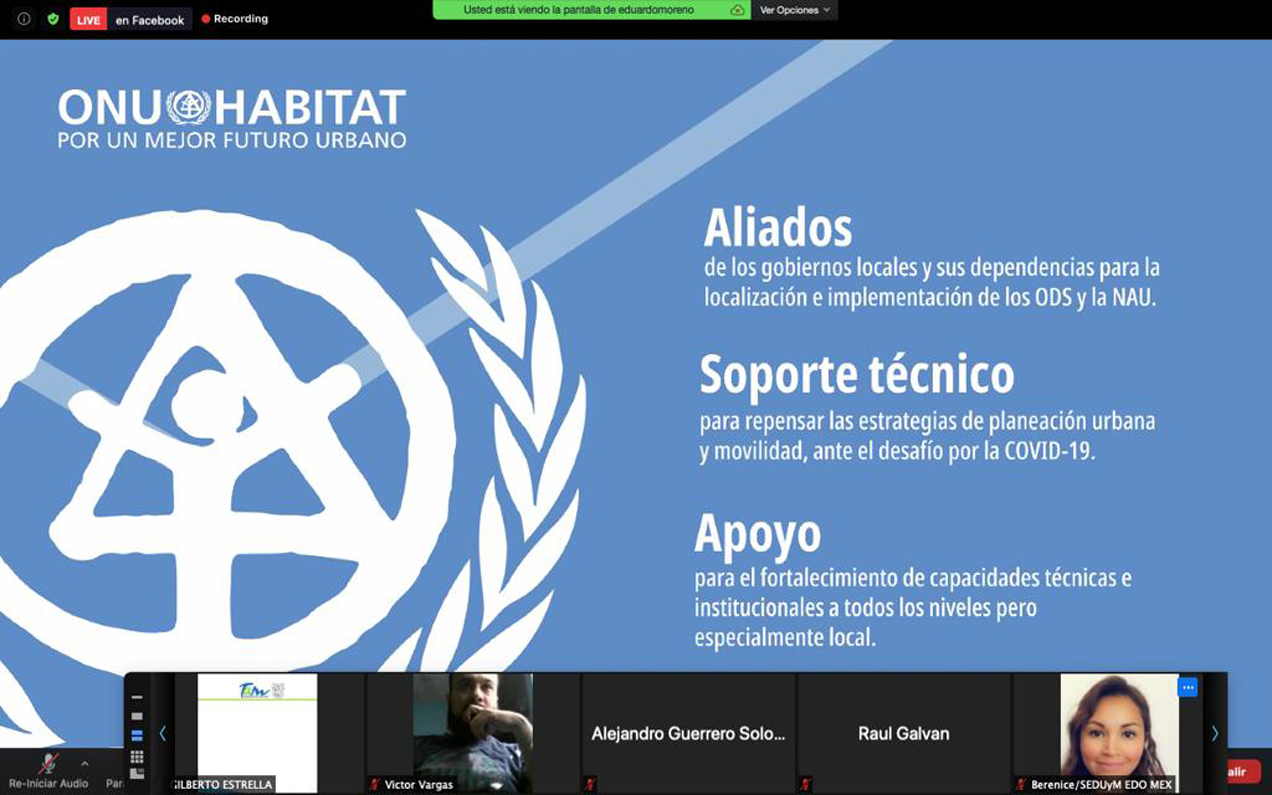The height and width of the screenshot is (795, 1272).
Task: Click the meeting info icon
Action: pyautogui.click(x=24, y=19)
